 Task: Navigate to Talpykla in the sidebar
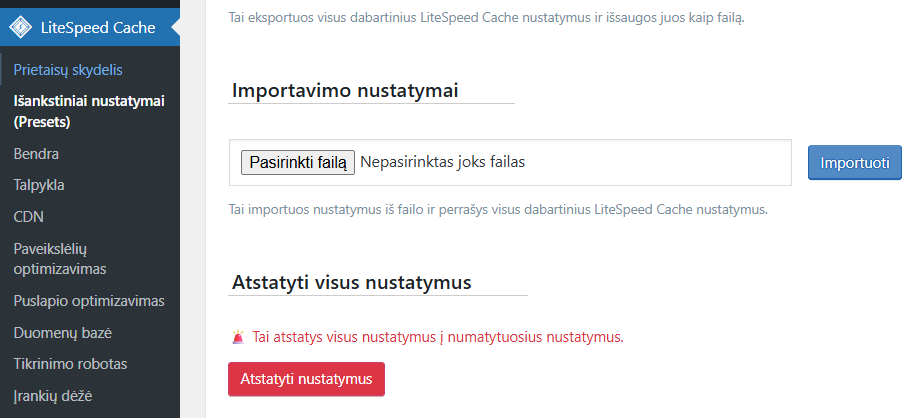click(39, 185)
